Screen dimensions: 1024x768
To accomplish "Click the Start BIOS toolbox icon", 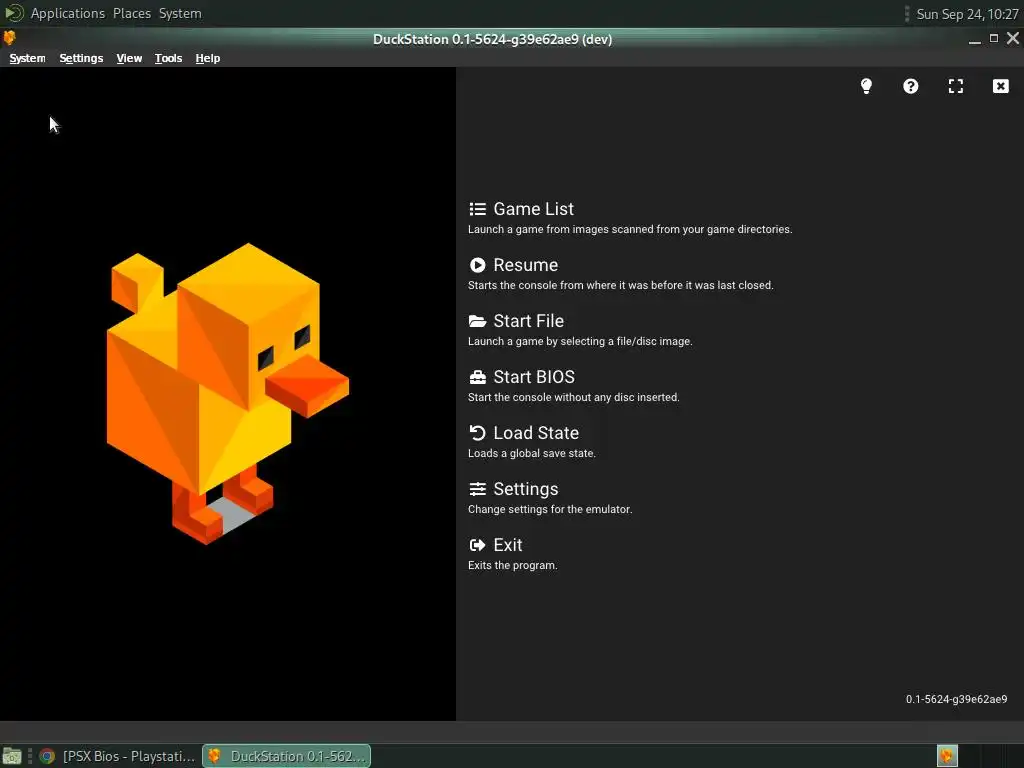I will coord(477,377).
